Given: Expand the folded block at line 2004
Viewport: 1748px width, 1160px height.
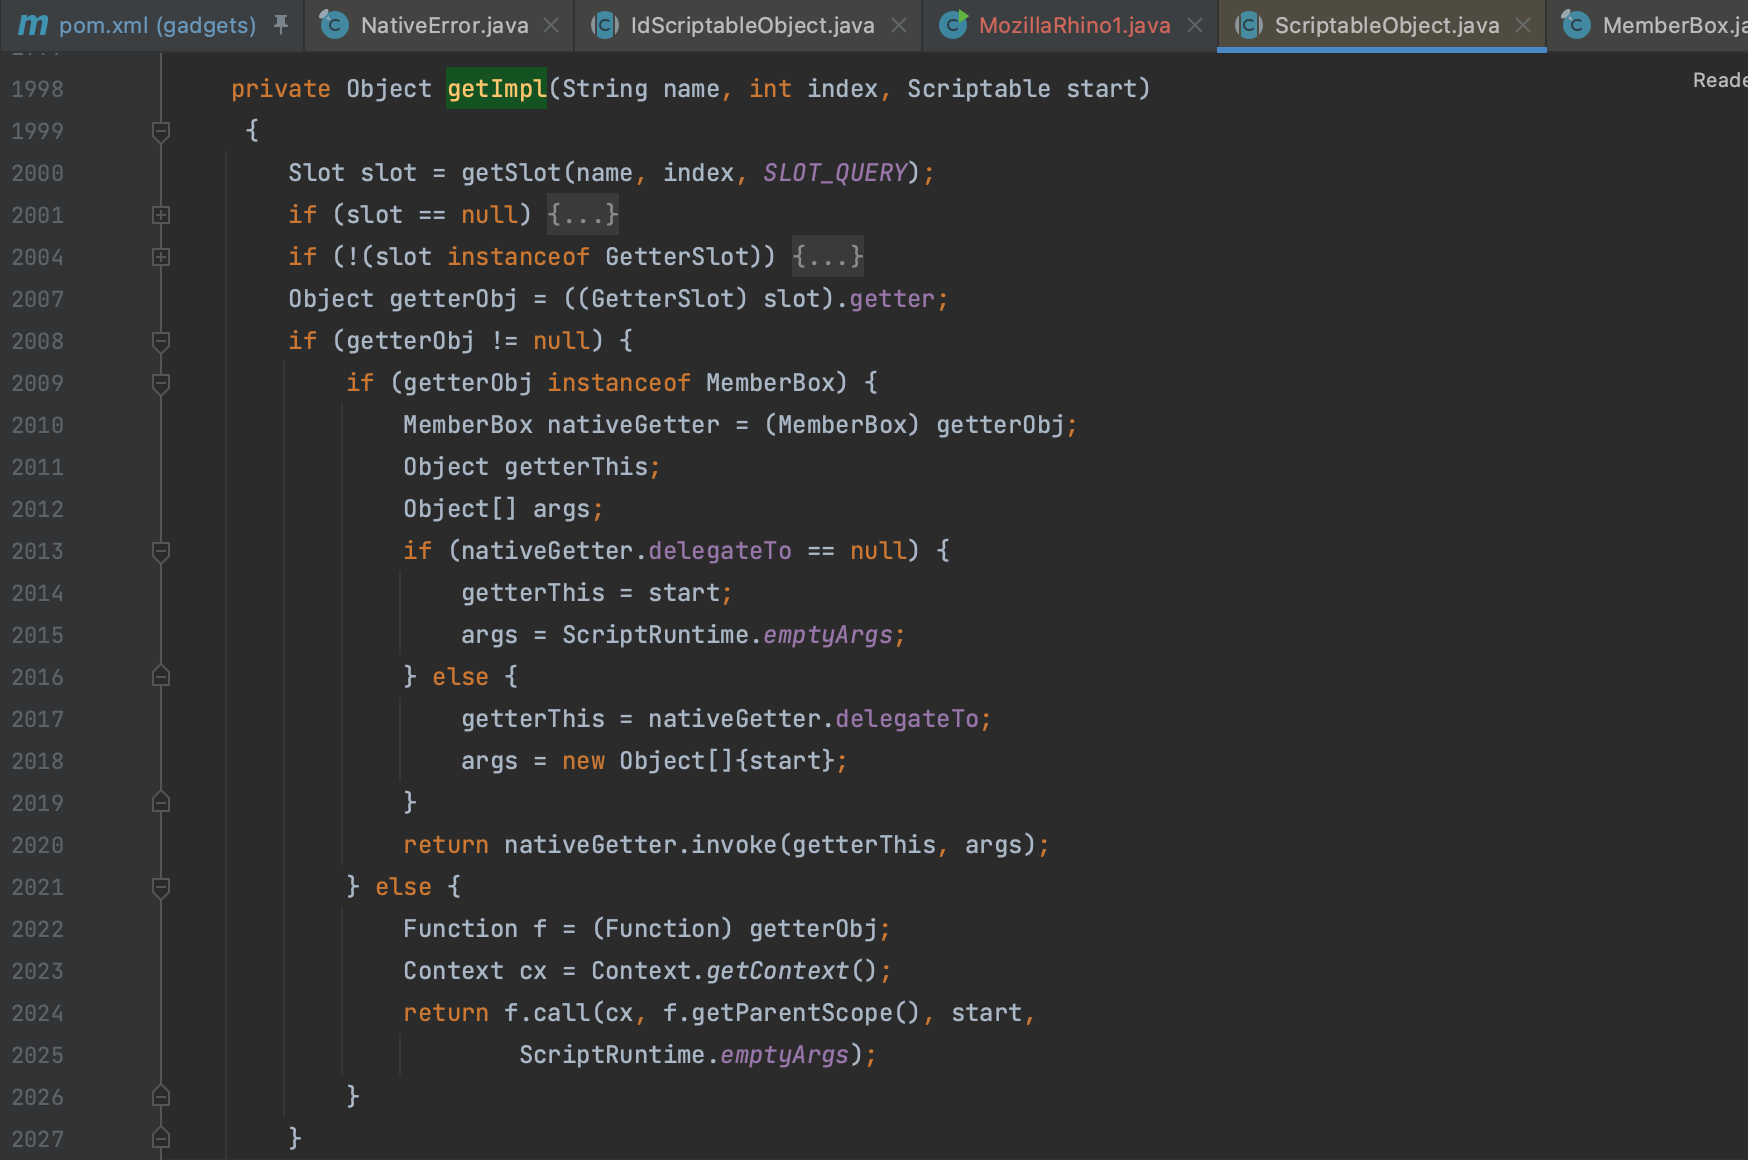Looking at the screenshot, I should click(x=161, y=257).
